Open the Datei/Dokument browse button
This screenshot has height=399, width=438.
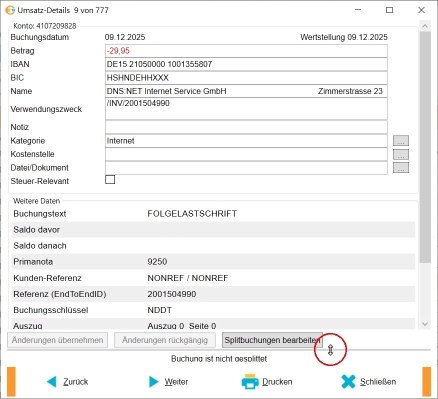click(401, 168)
